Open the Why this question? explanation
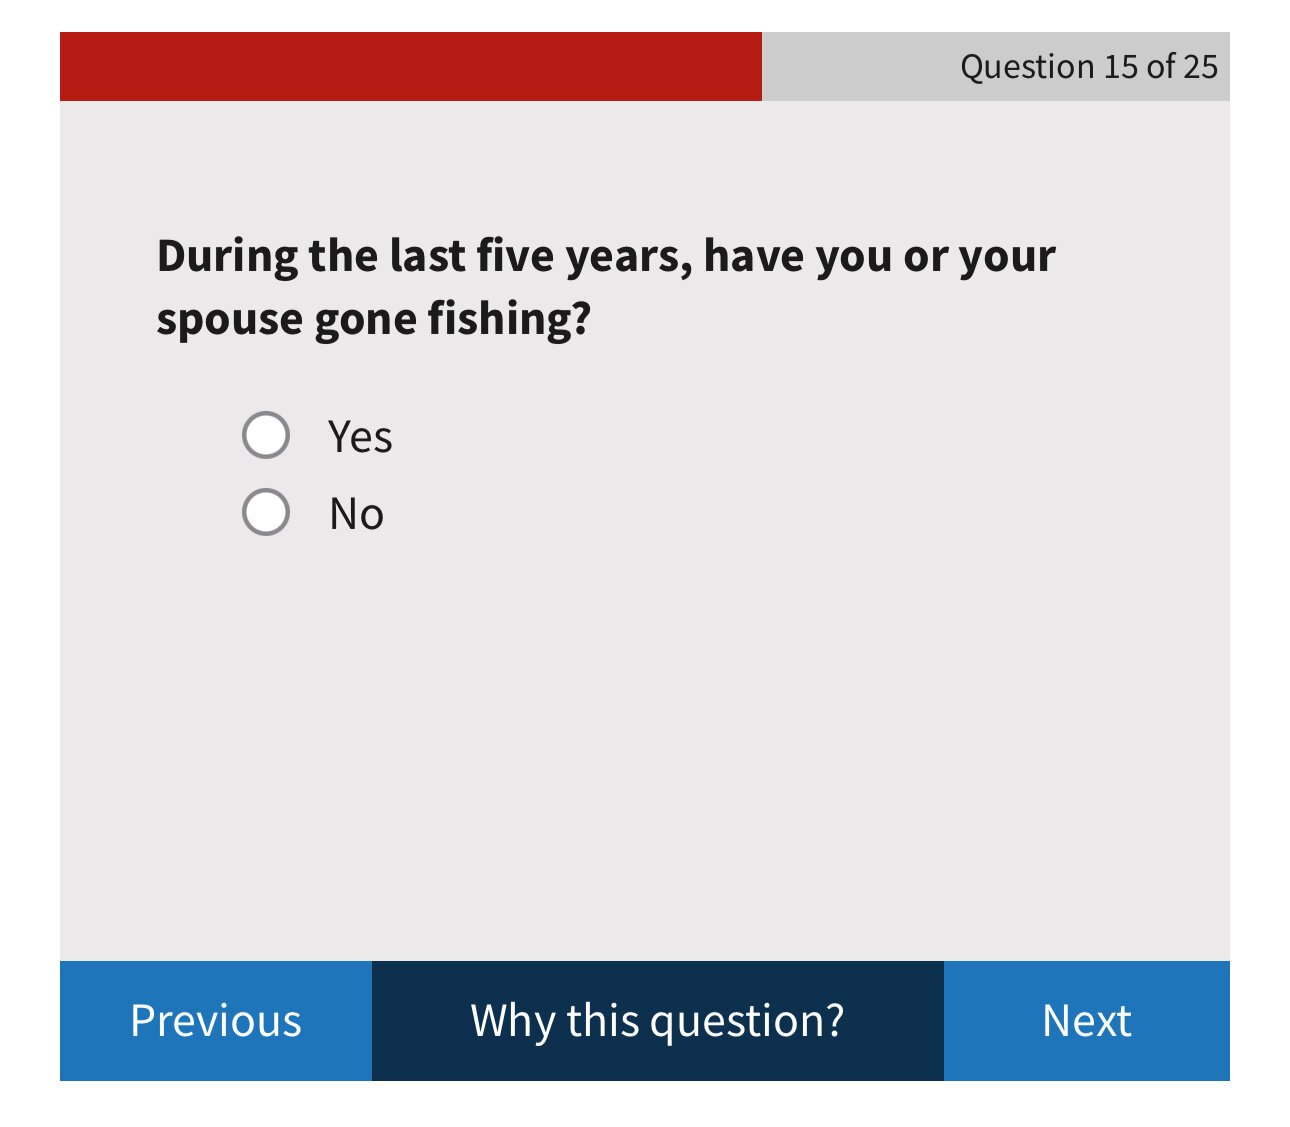The image size is (1290, 1127). tap(657, 1020)
